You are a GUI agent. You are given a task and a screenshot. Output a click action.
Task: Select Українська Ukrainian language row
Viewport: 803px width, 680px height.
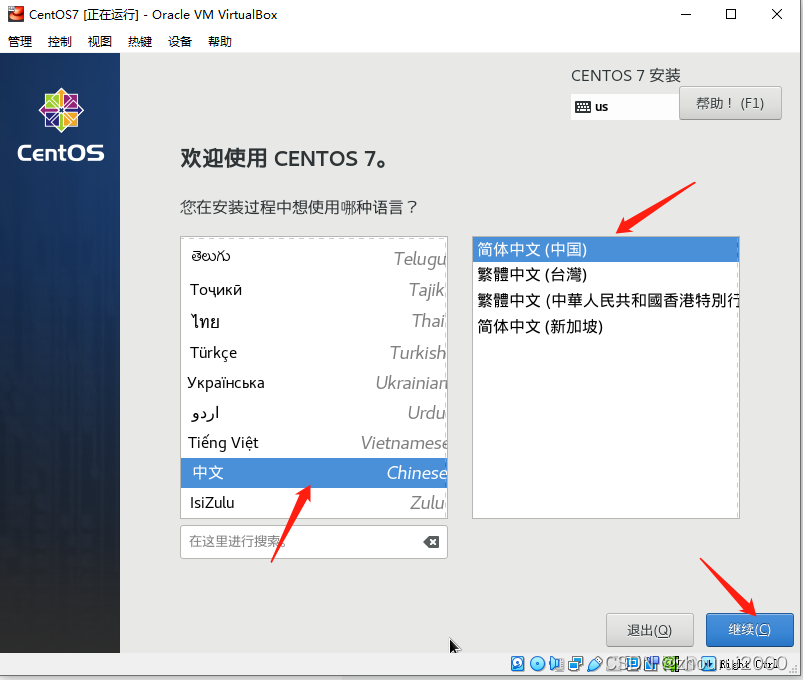[314, 382]
